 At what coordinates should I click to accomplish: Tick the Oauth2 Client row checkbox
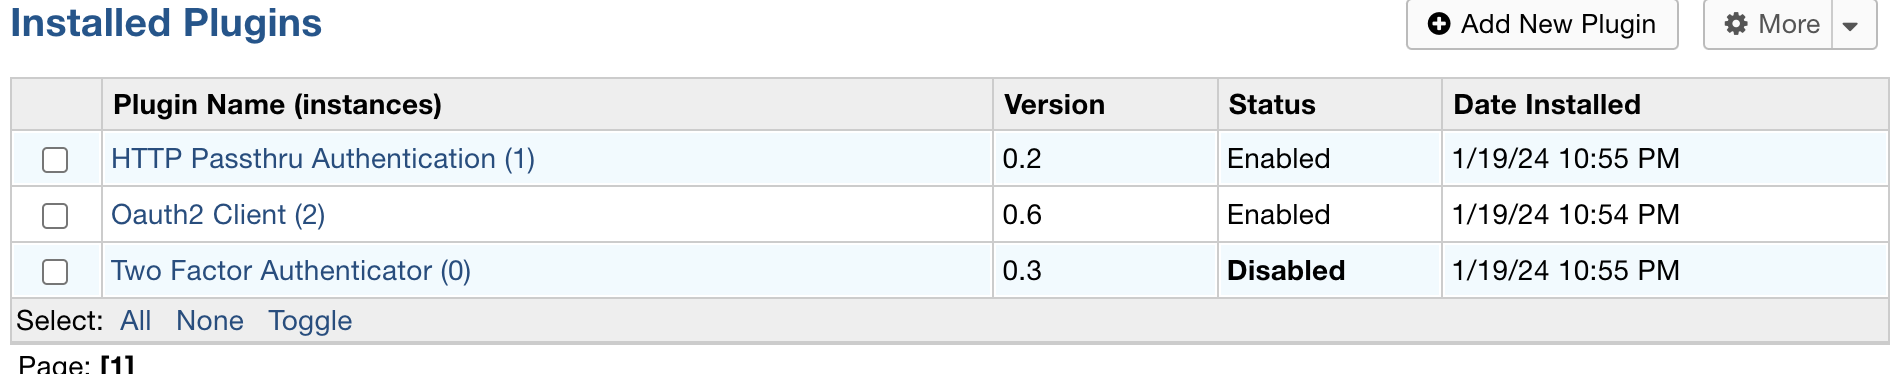(x=55, y=216)
